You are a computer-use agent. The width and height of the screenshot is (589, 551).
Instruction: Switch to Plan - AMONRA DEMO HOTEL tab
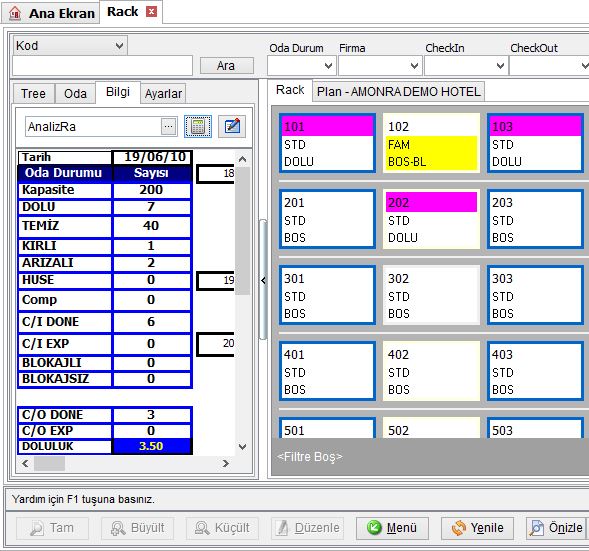[399, 92]
